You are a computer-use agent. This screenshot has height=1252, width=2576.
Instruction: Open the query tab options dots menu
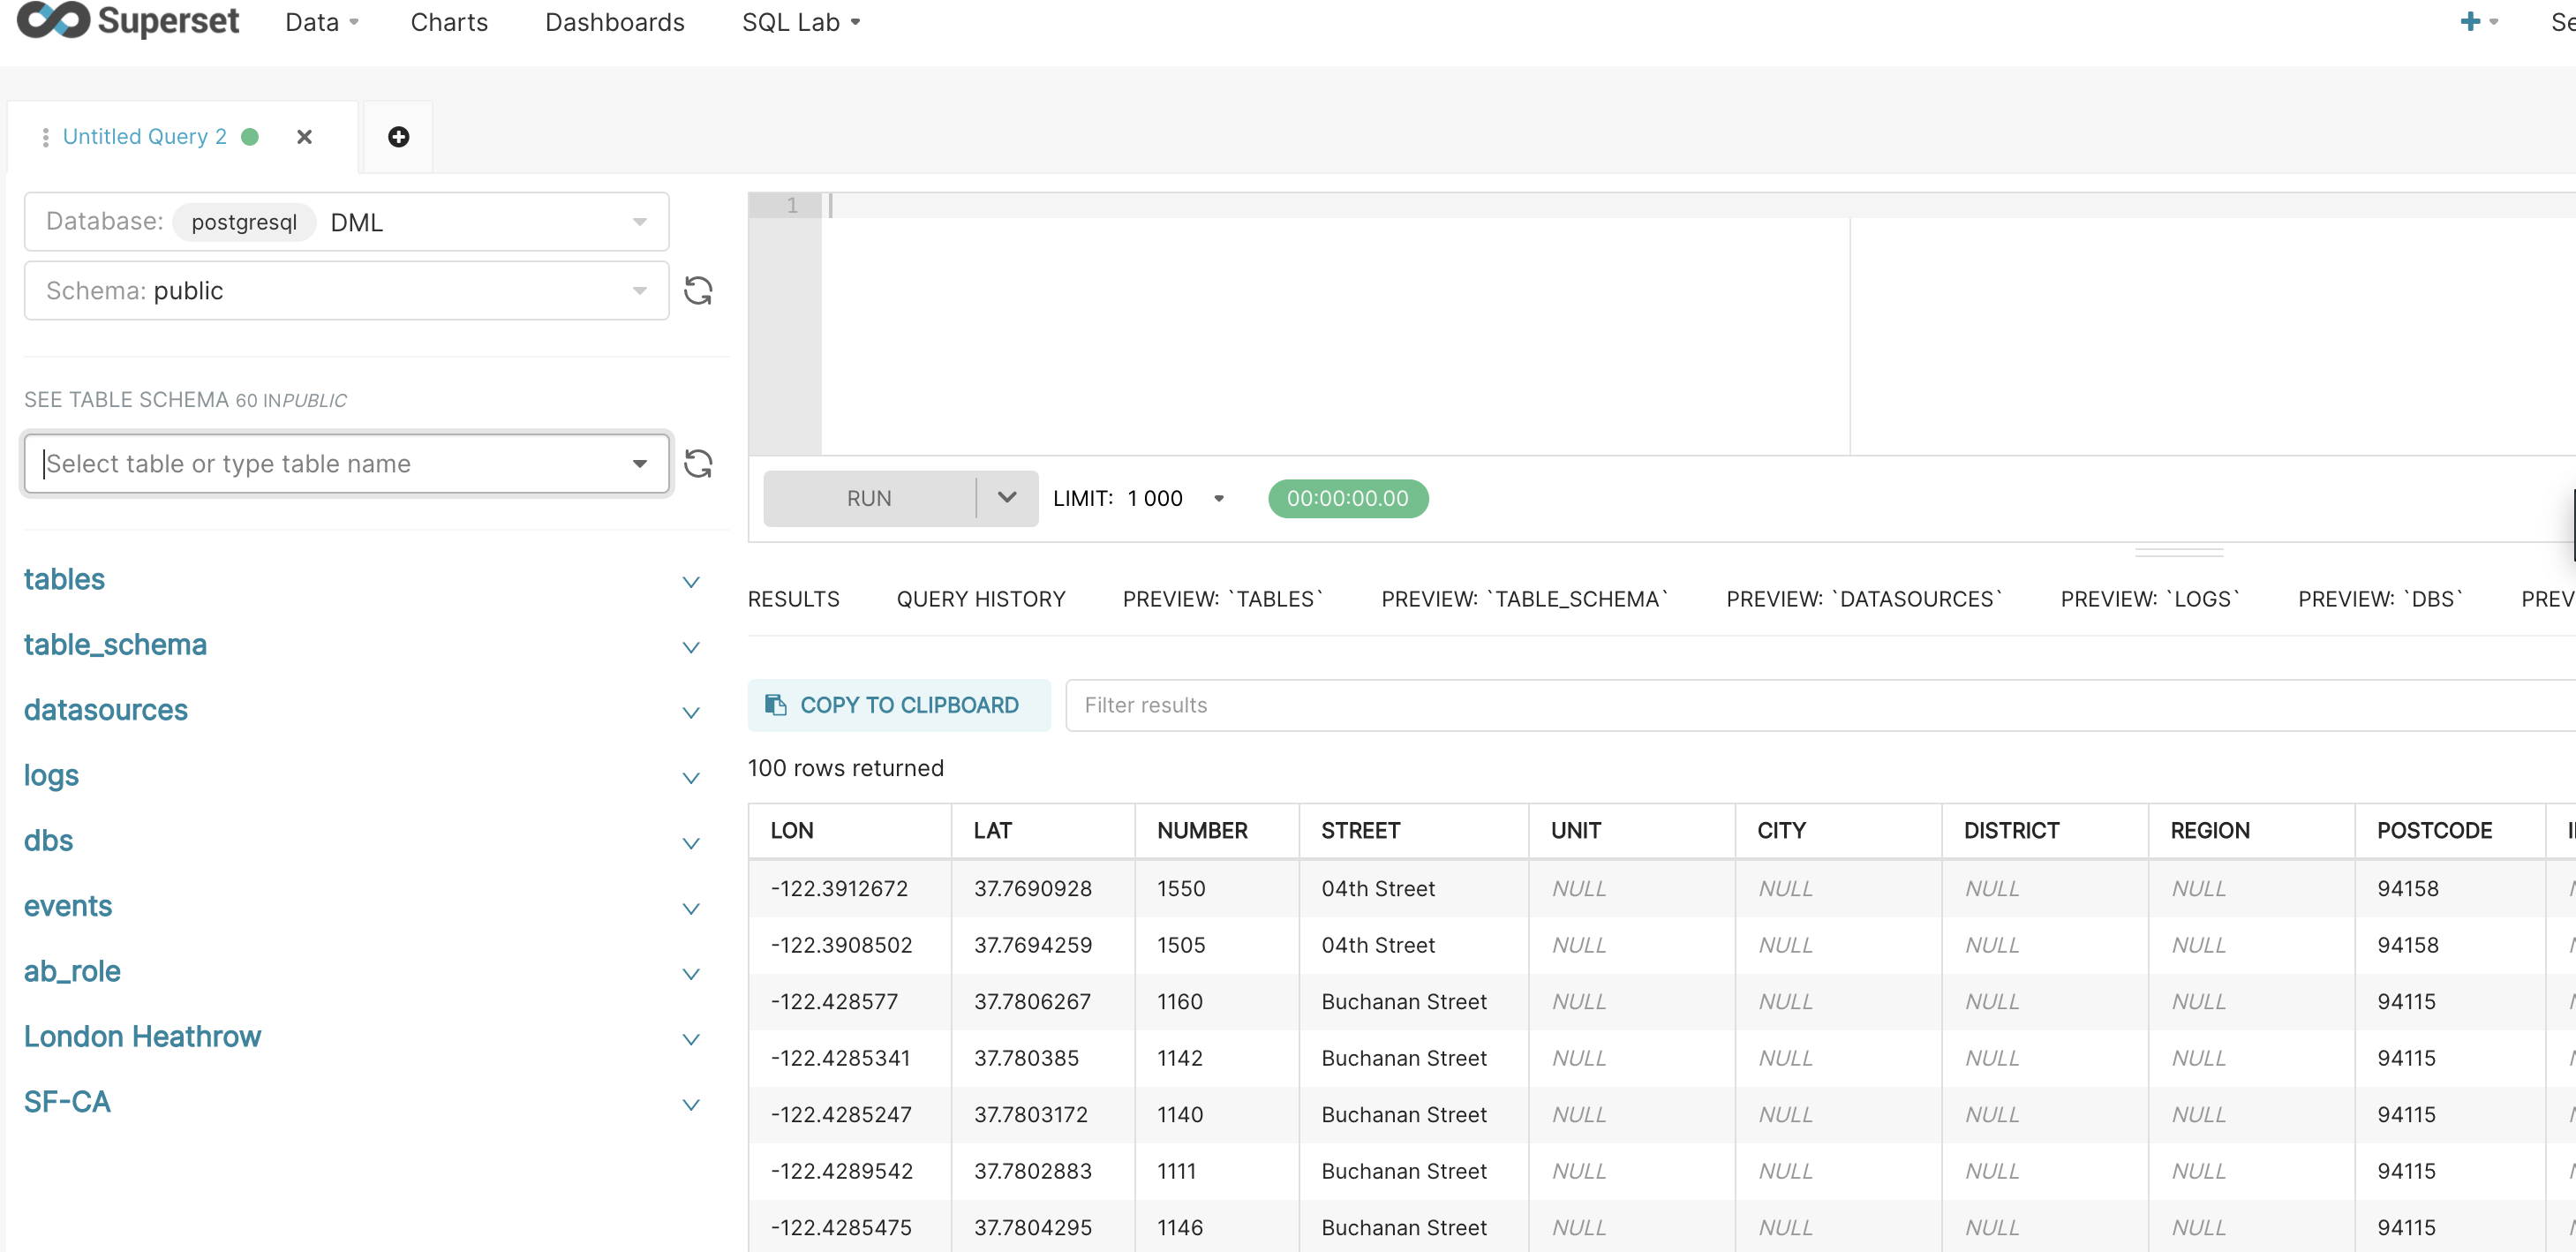click(x=45, y=137)
